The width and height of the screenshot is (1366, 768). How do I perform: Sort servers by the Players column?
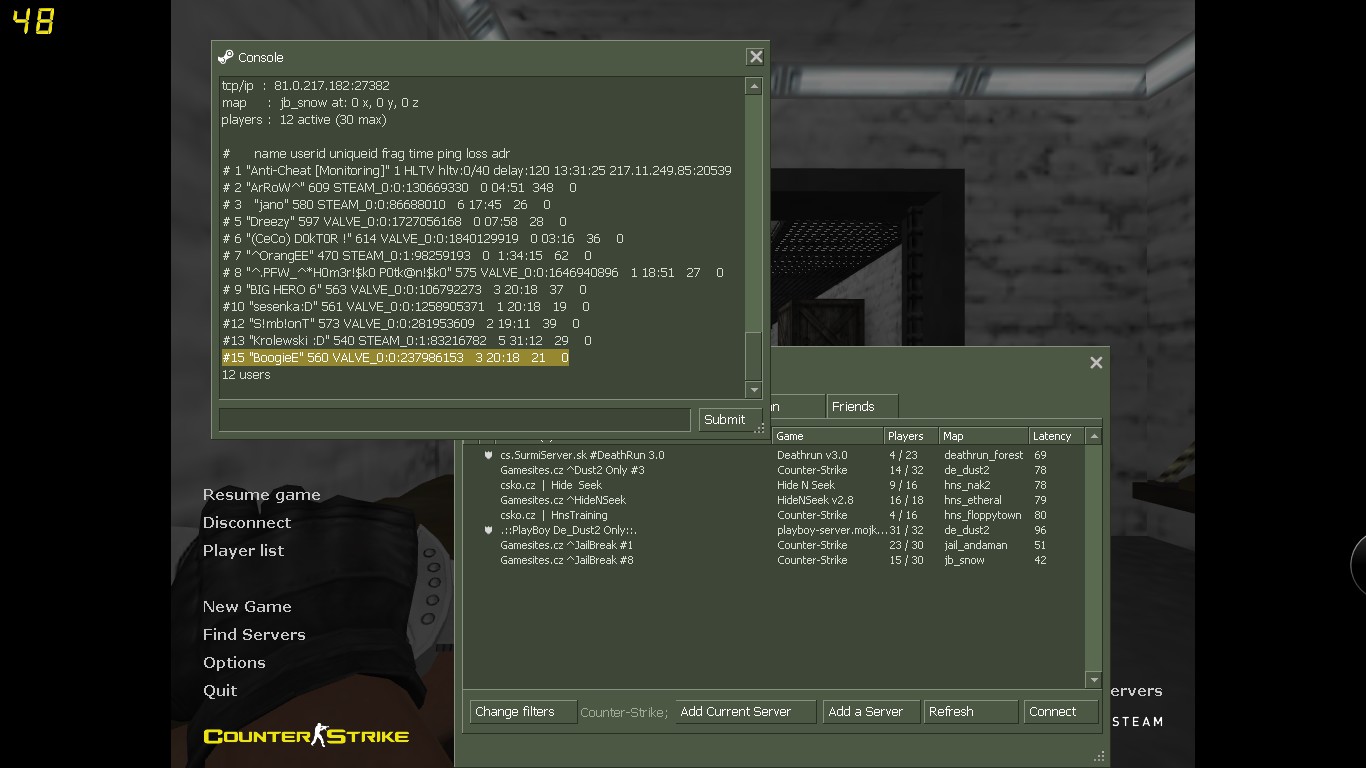click(910, 436)
